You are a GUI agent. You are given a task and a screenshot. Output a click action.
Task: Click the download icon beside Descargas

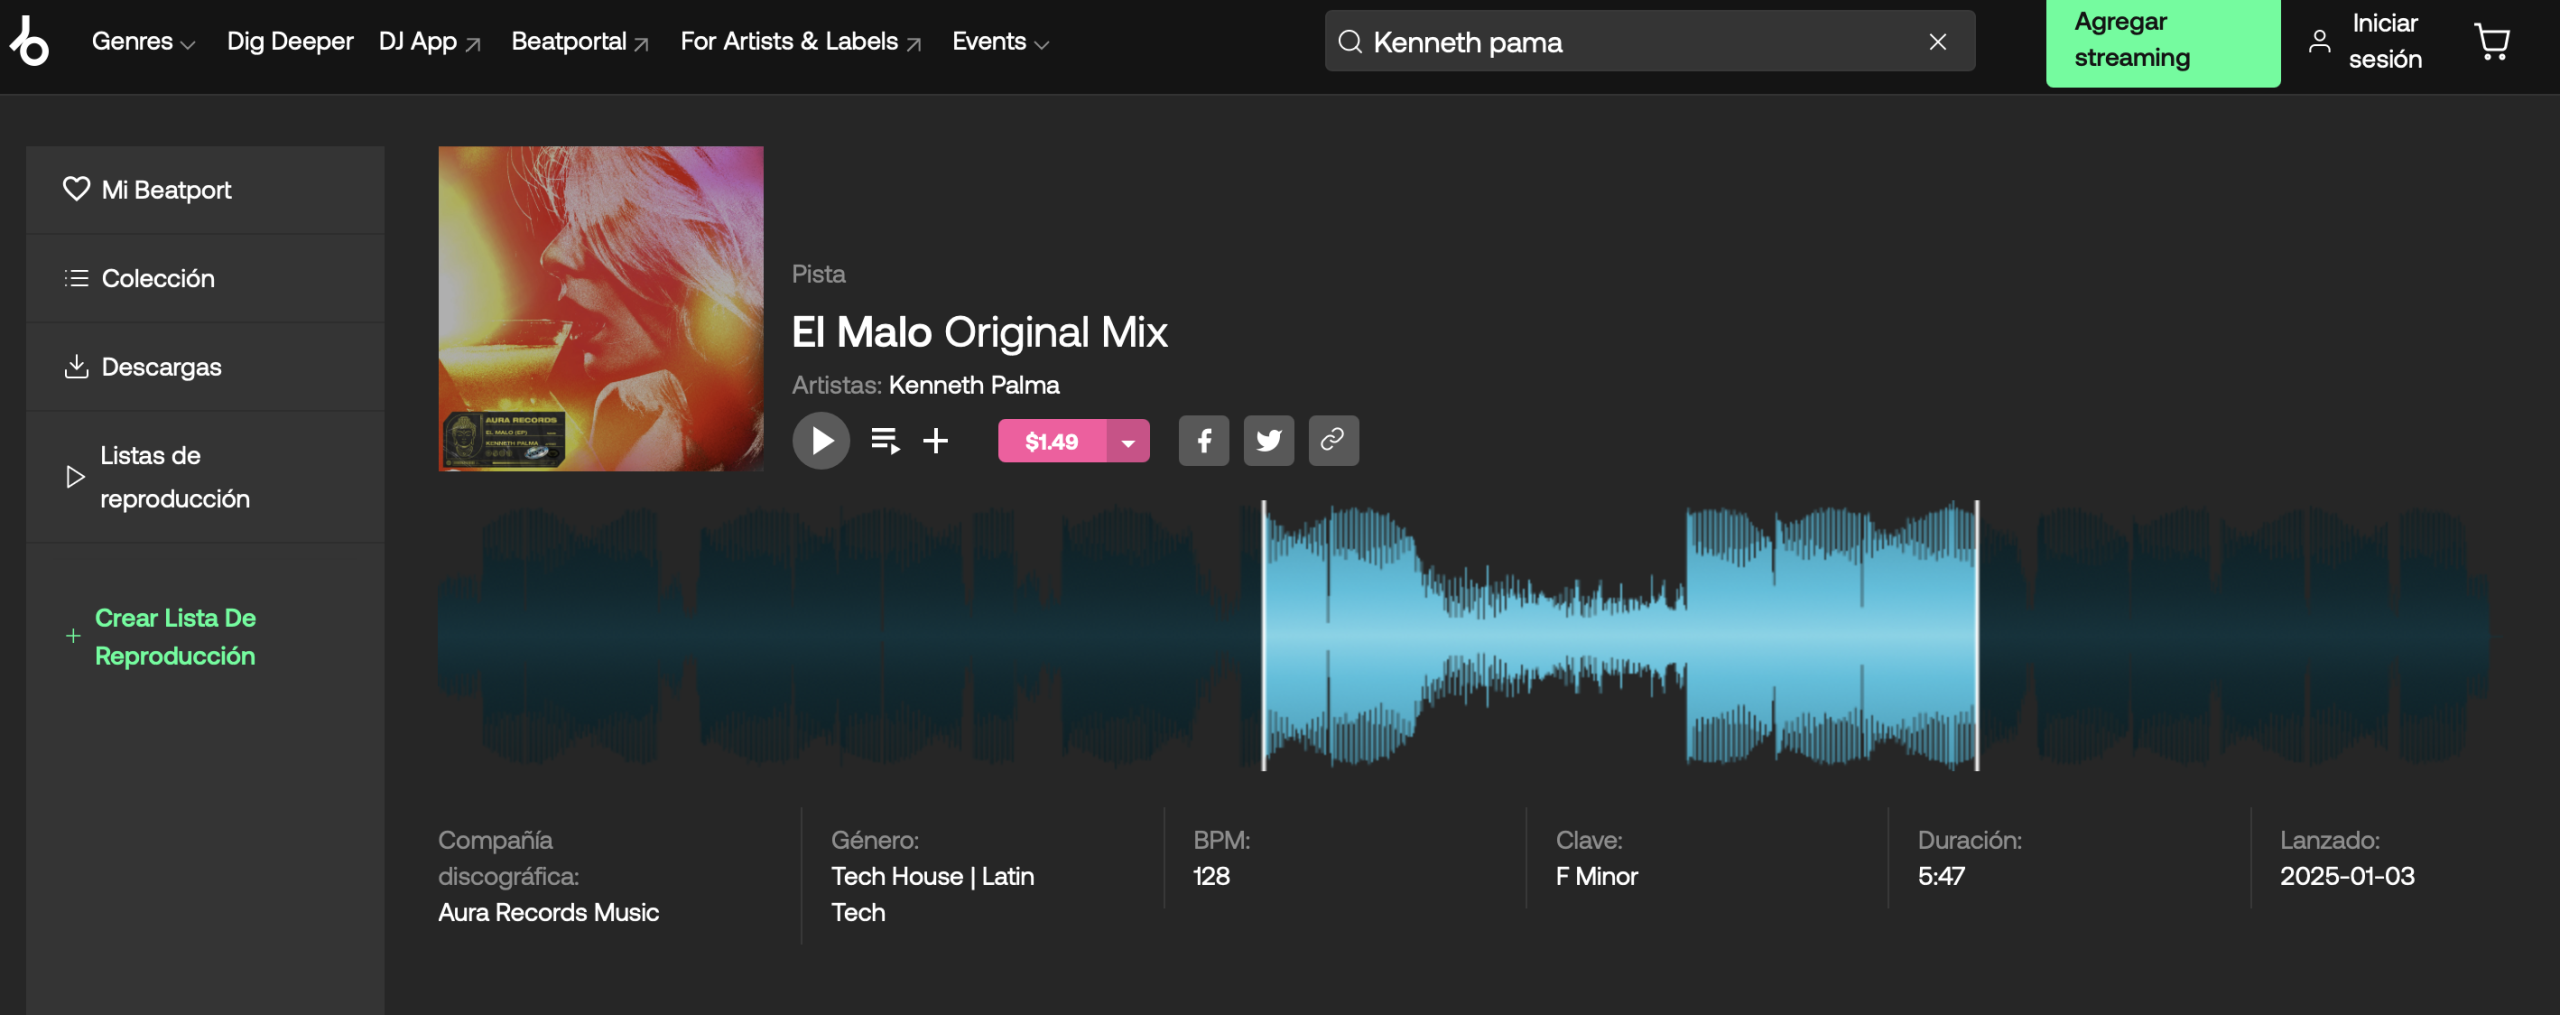[76, 367]
